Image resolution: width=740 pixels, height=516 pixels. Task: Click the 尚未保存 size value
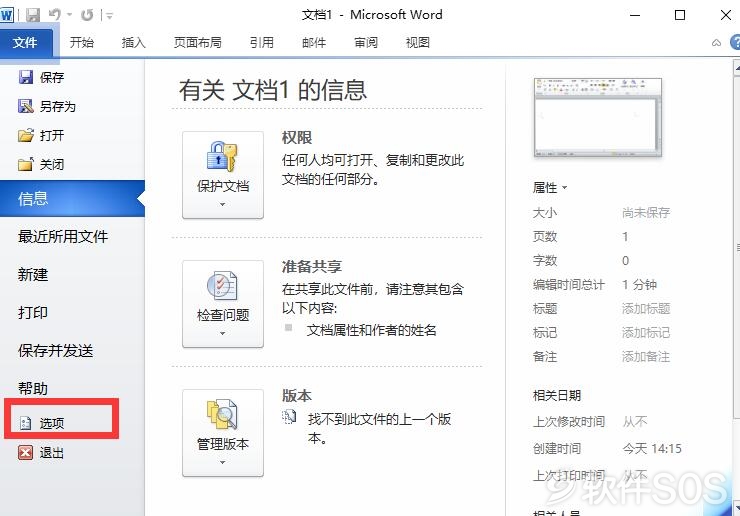[646, 212]
